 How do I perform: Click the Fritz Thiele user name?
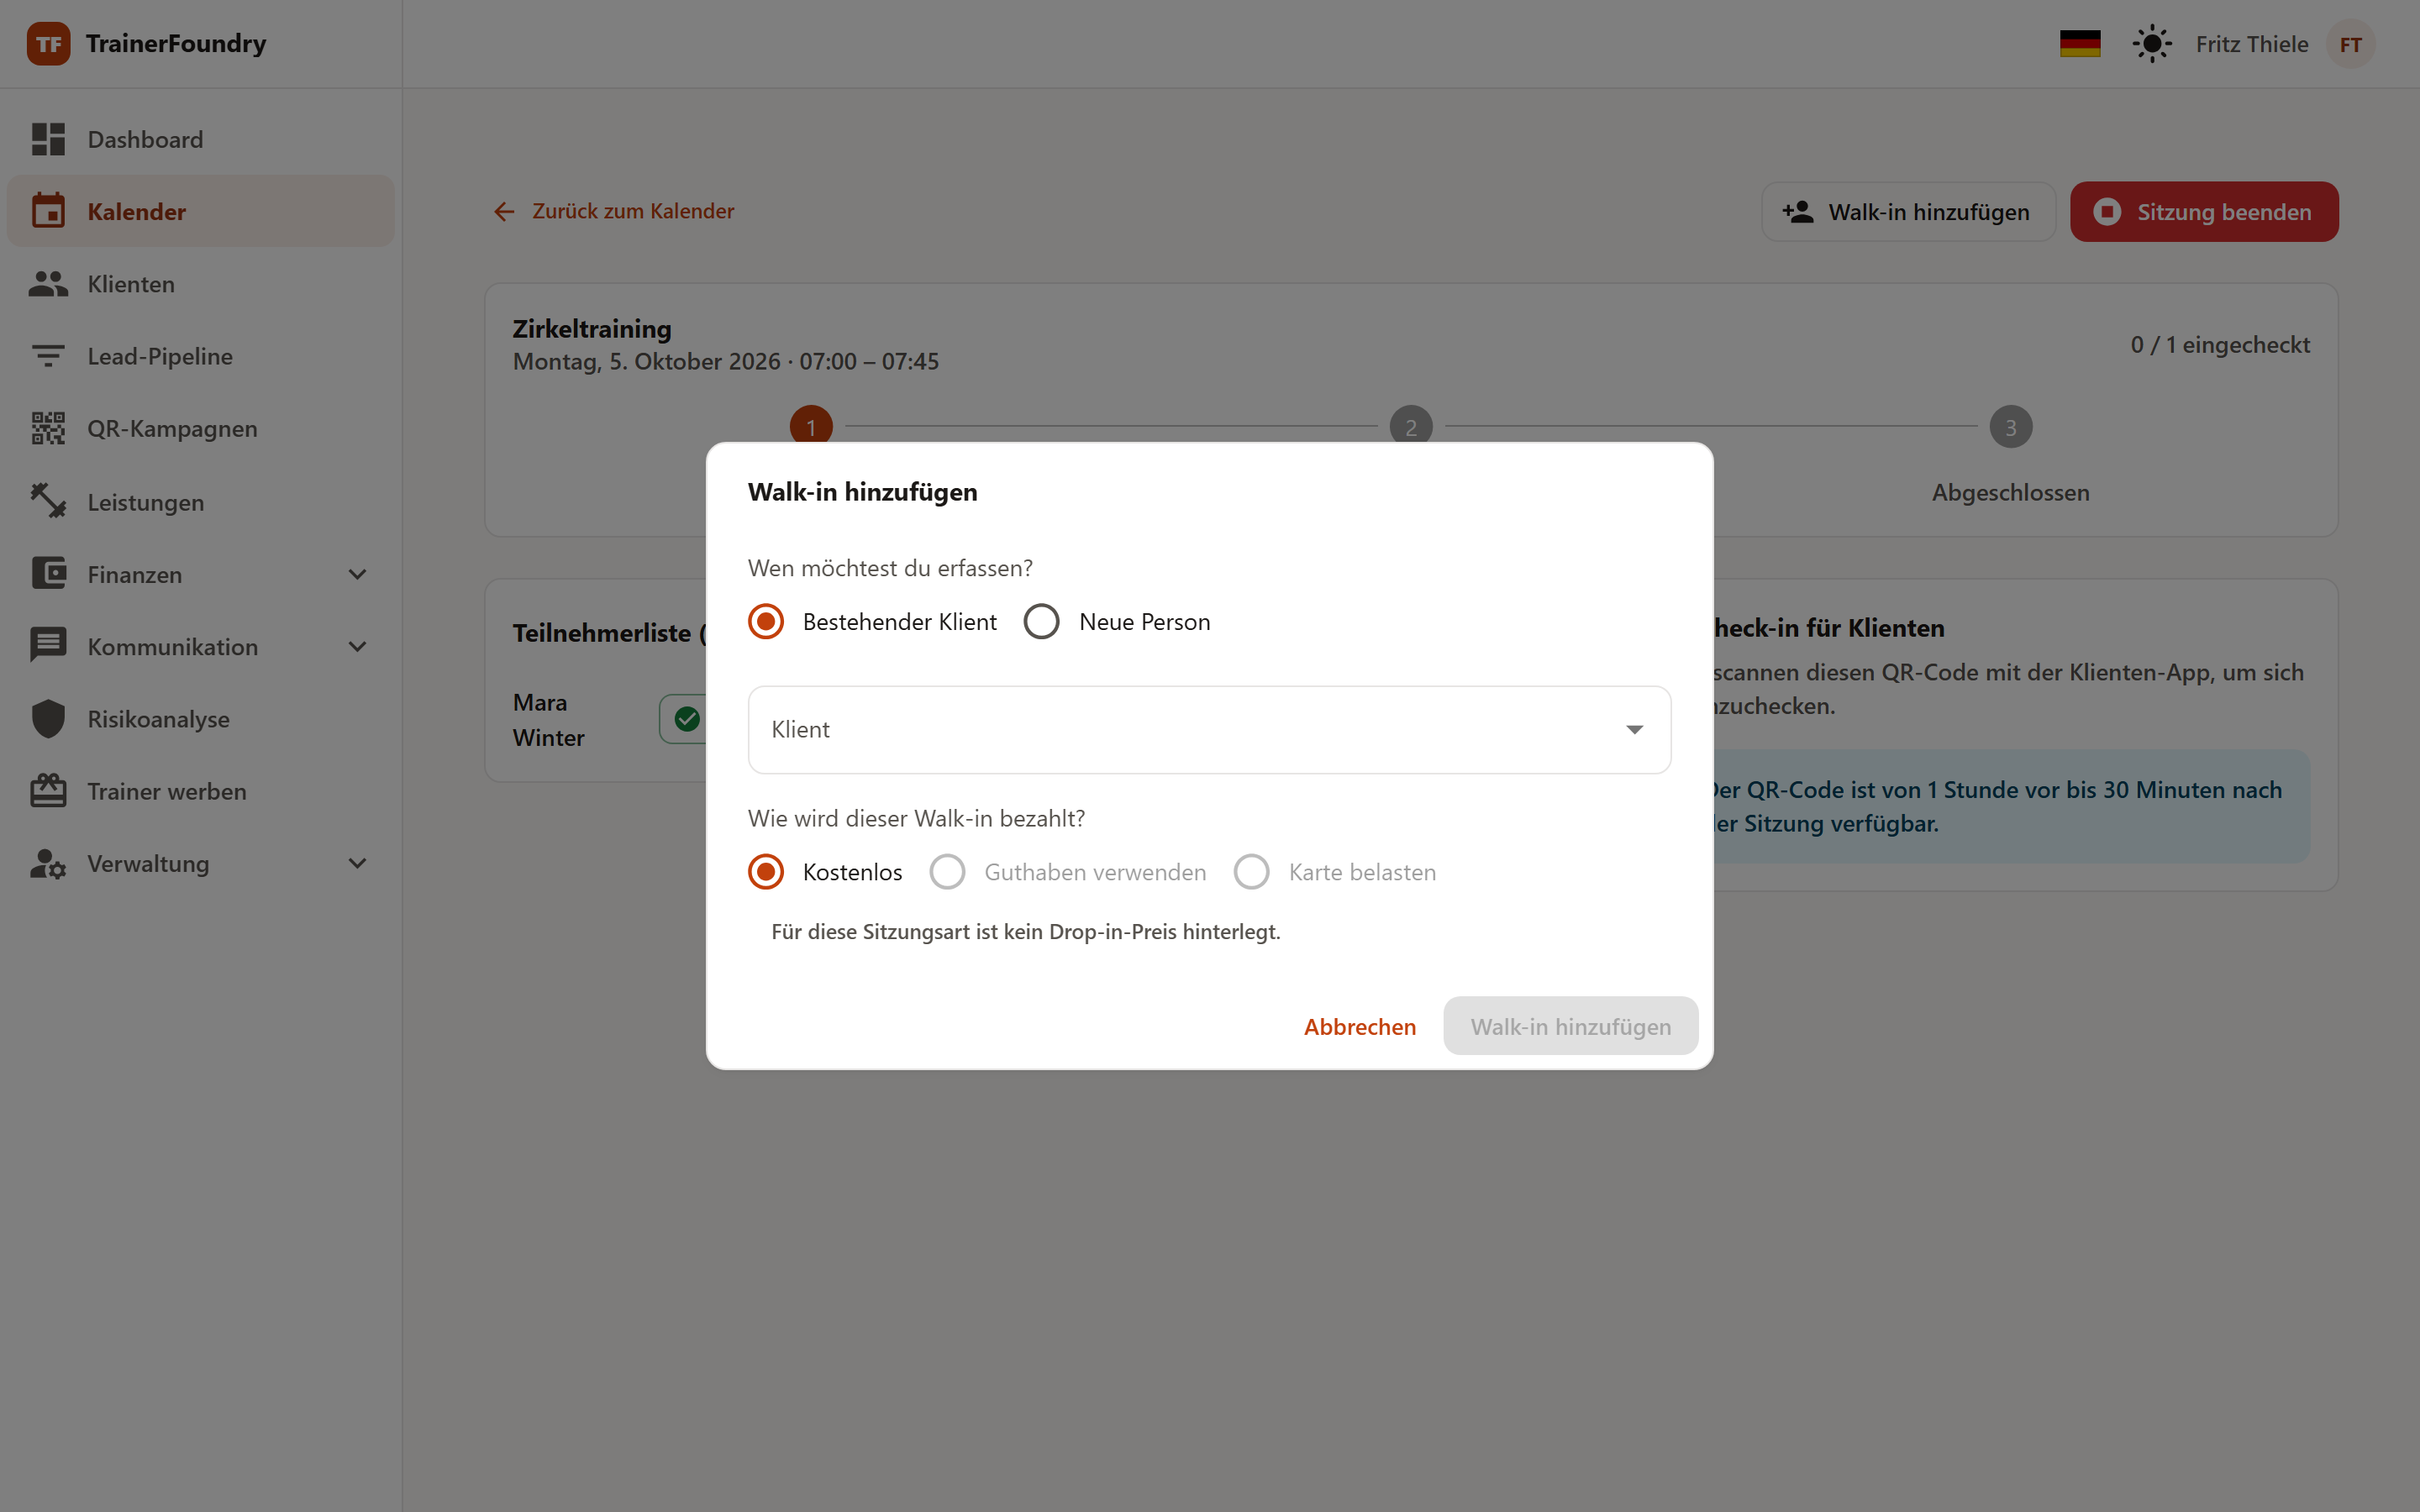click(2251, 44)
